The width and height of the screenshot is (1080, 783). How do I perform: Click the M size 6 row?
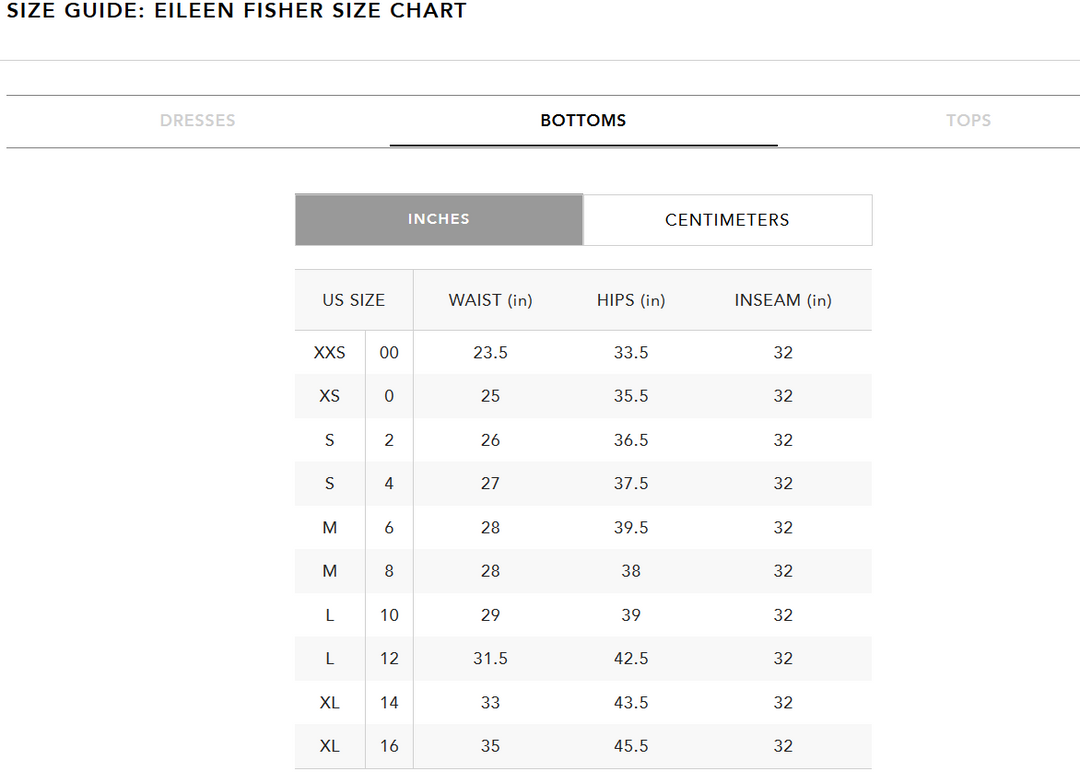coord(330,527)
